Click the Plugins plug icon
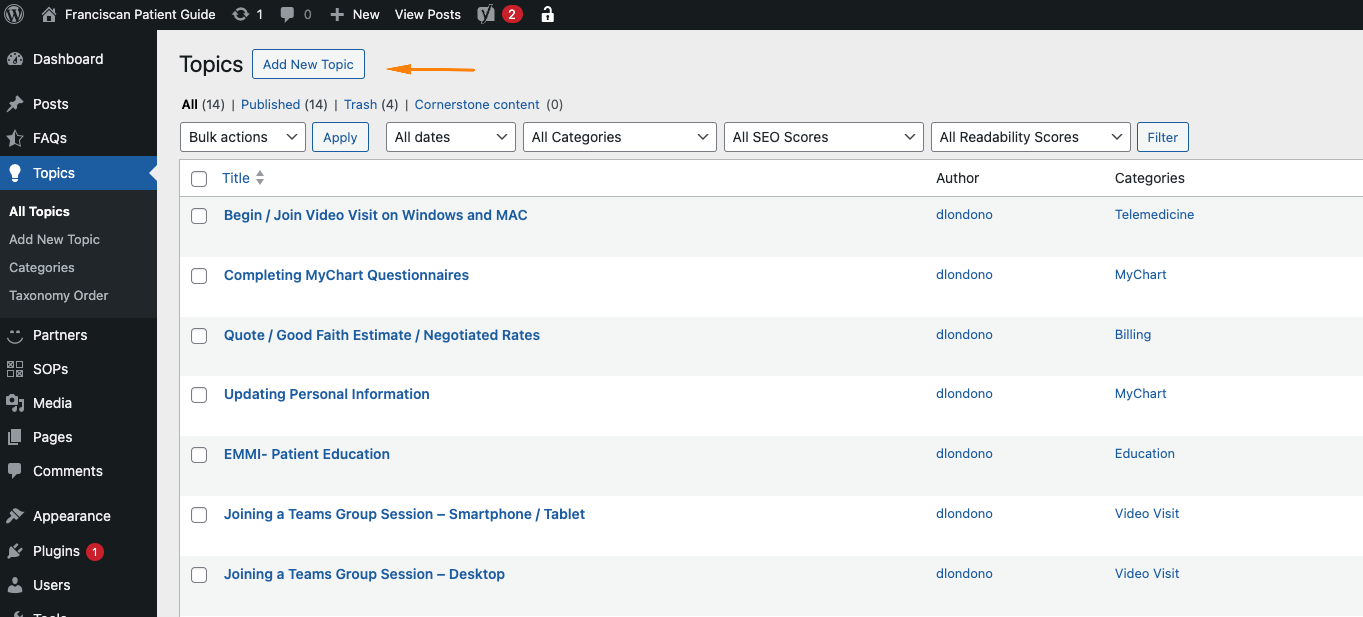Screen dimensions: 1363x617 (x=15, y=551)
